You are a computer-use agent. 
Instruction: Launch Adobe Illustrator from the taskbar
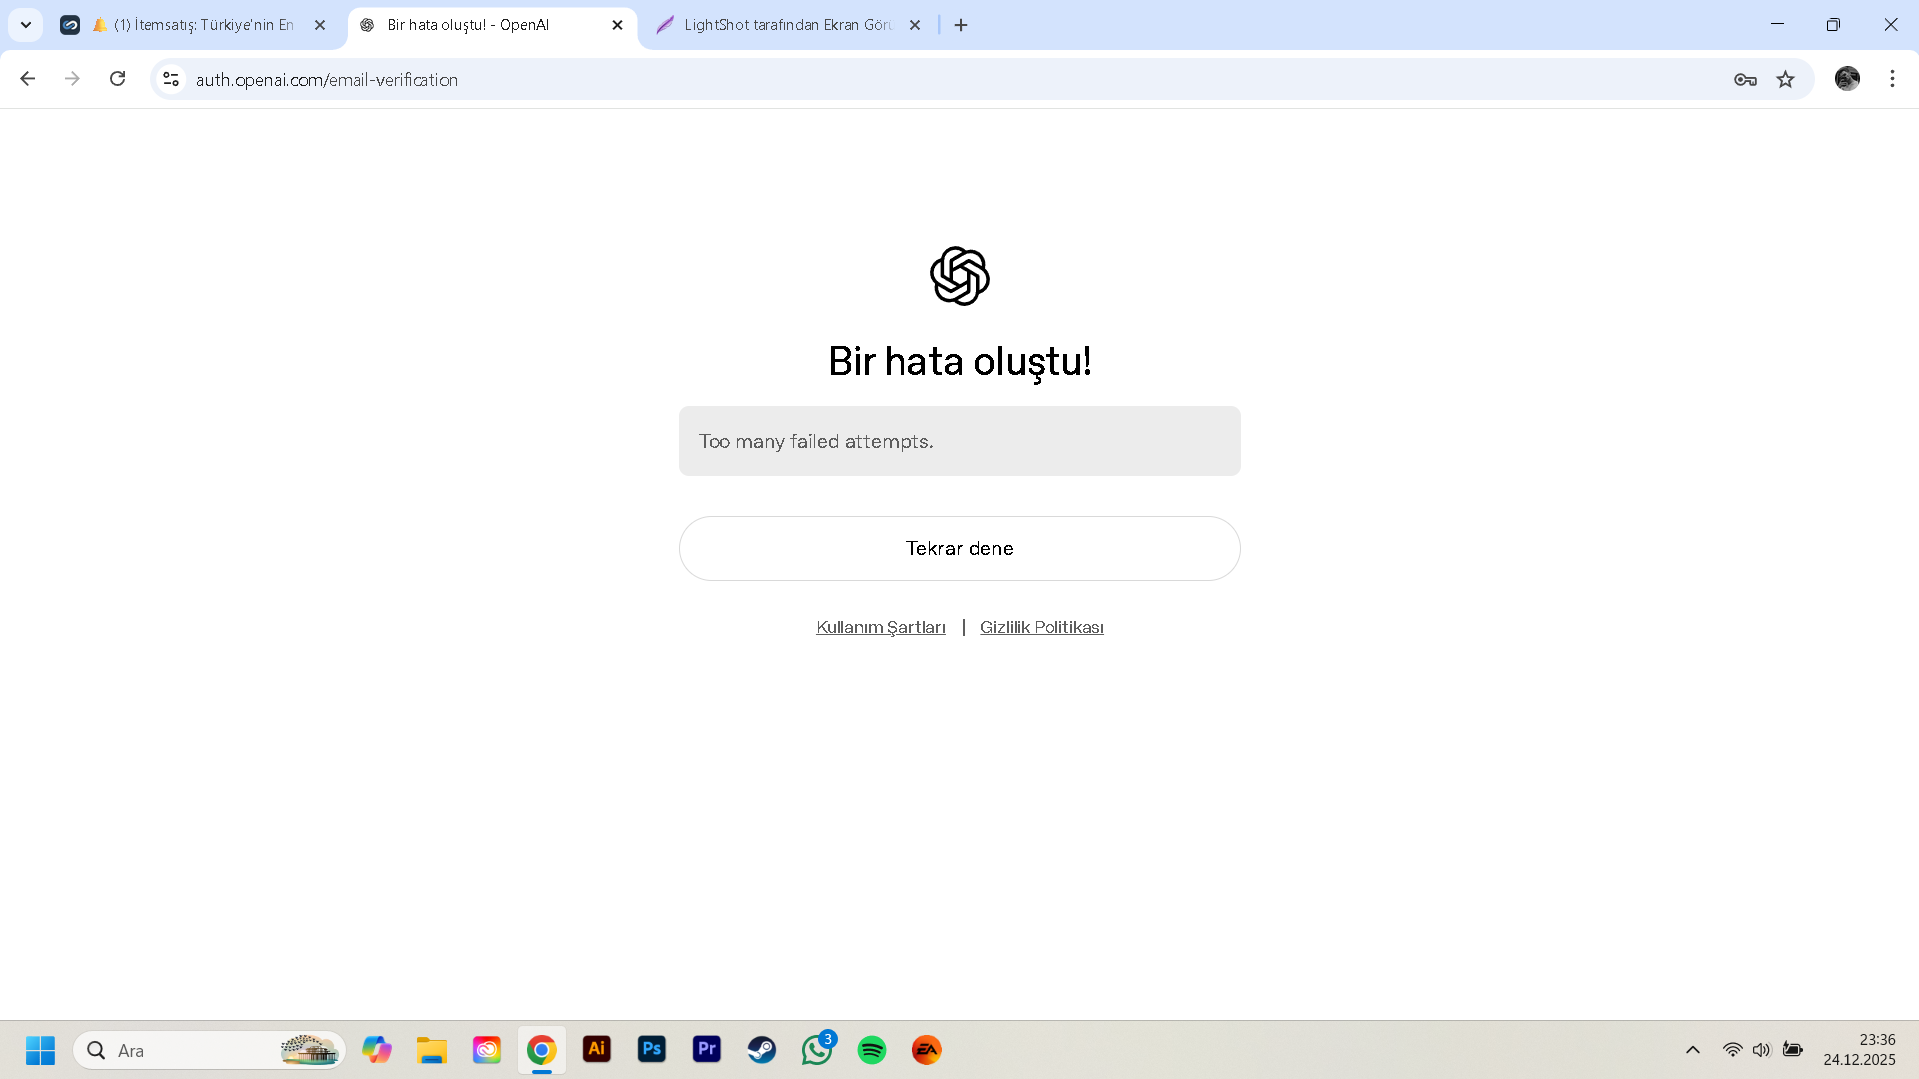click(x=597, y=1050)
